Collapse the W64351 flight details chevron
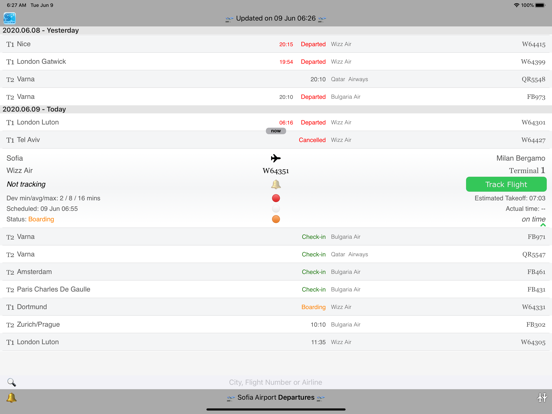Viewport: 552px width, 414px height. click(543, 225)
